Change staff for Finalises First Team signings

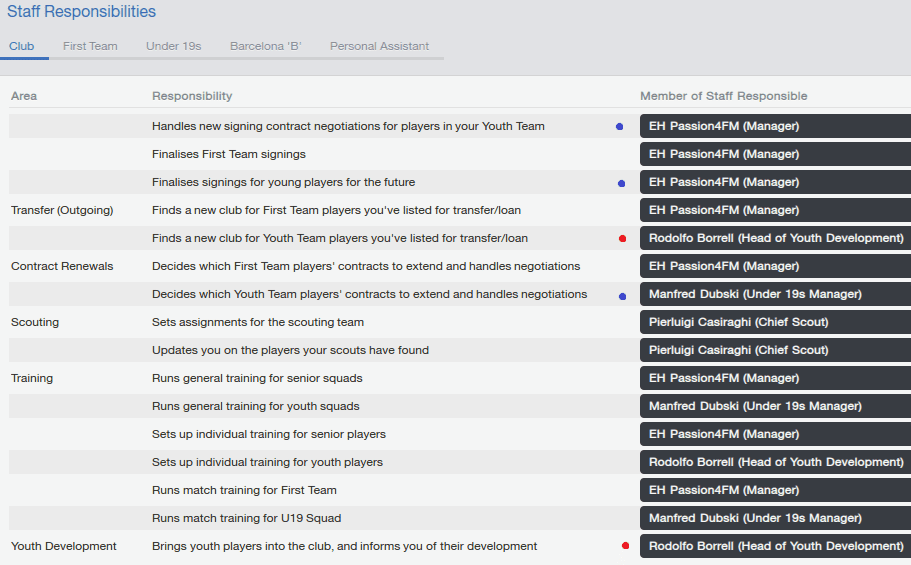tap(775, 154)
